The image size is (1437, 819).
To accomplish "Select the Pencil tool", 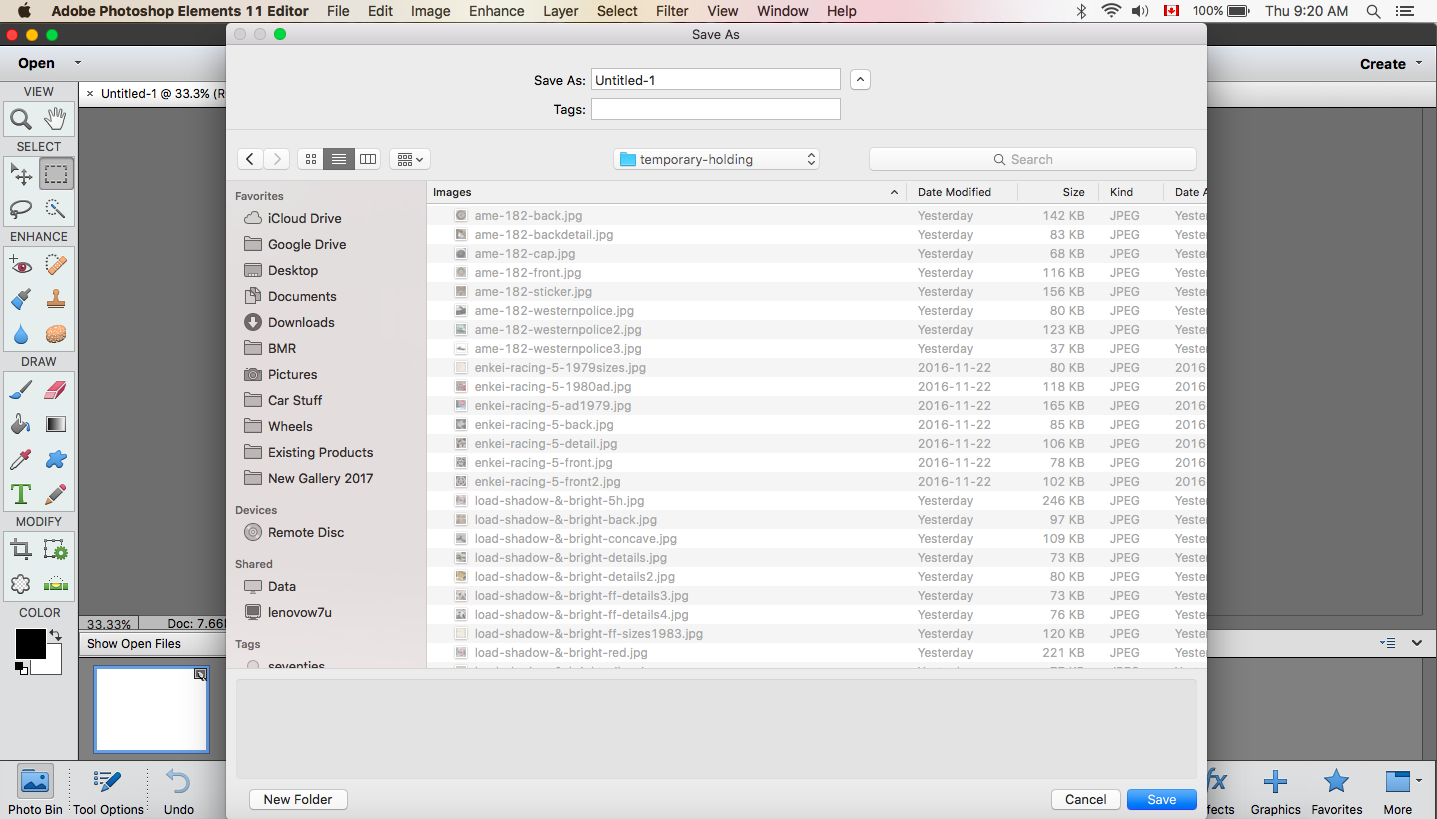I will [x=56, y=494].
